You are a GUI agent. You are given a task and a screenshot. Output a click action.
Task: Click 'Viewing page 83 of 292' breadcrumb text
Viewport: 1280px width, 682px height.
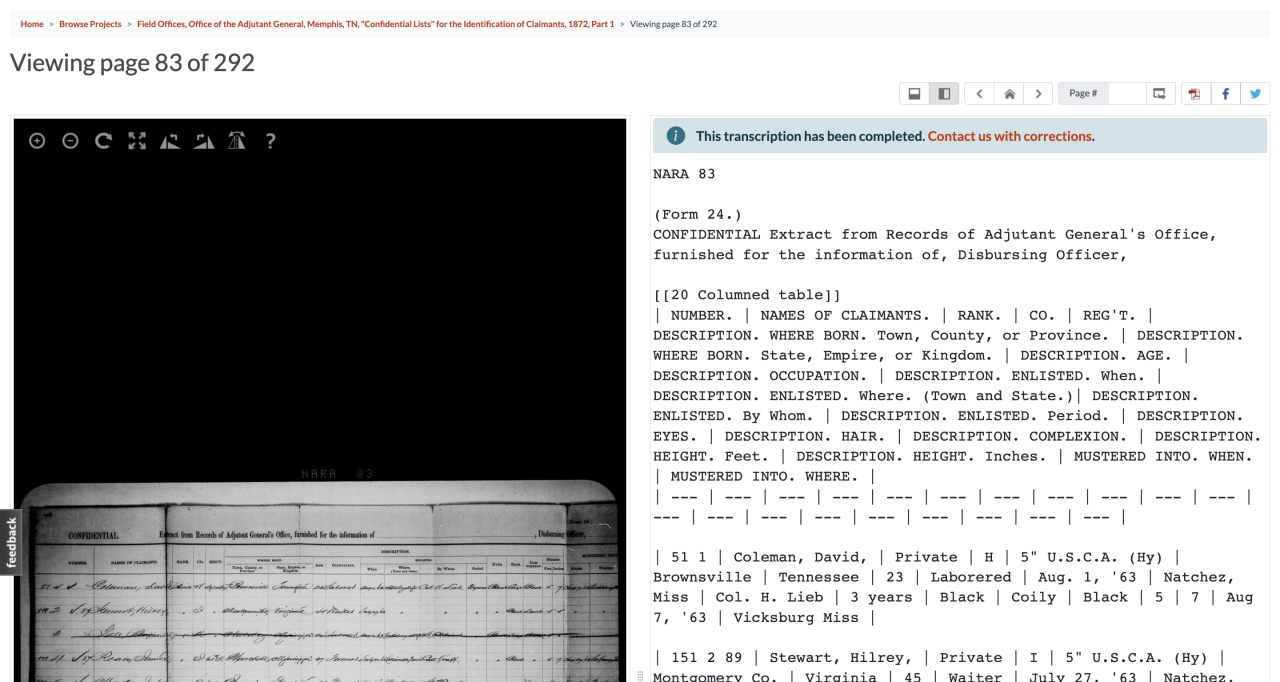(673, 24)
